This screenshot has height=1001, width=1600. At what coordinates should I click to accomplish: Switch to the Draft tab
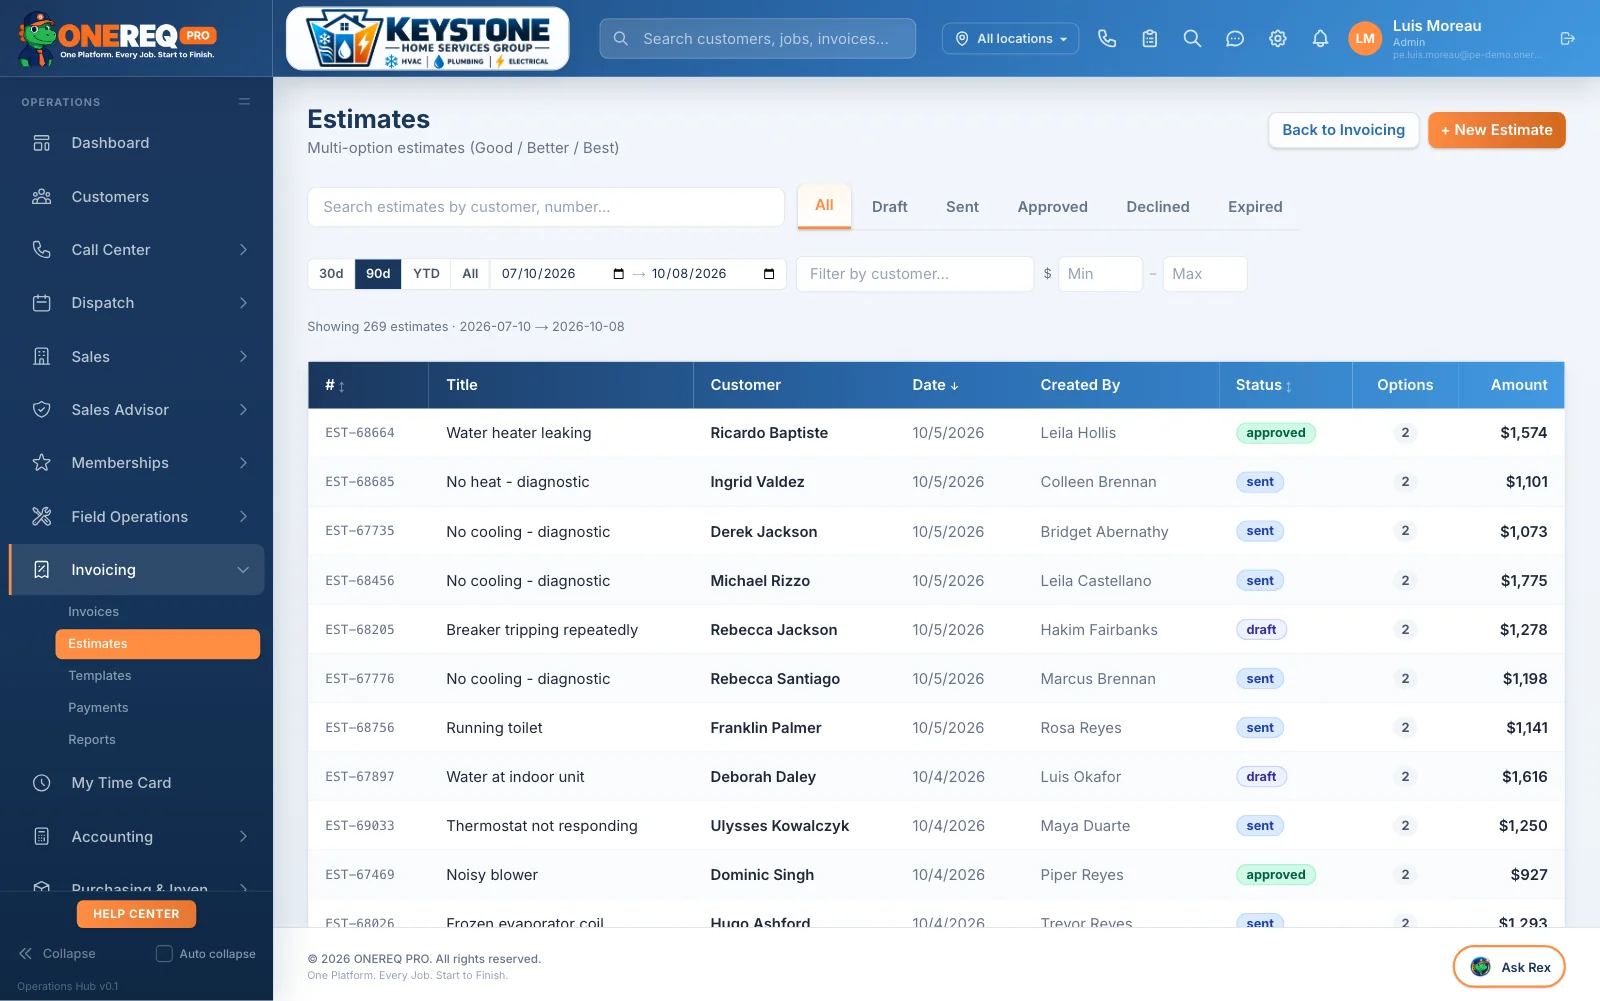(889, 207)
